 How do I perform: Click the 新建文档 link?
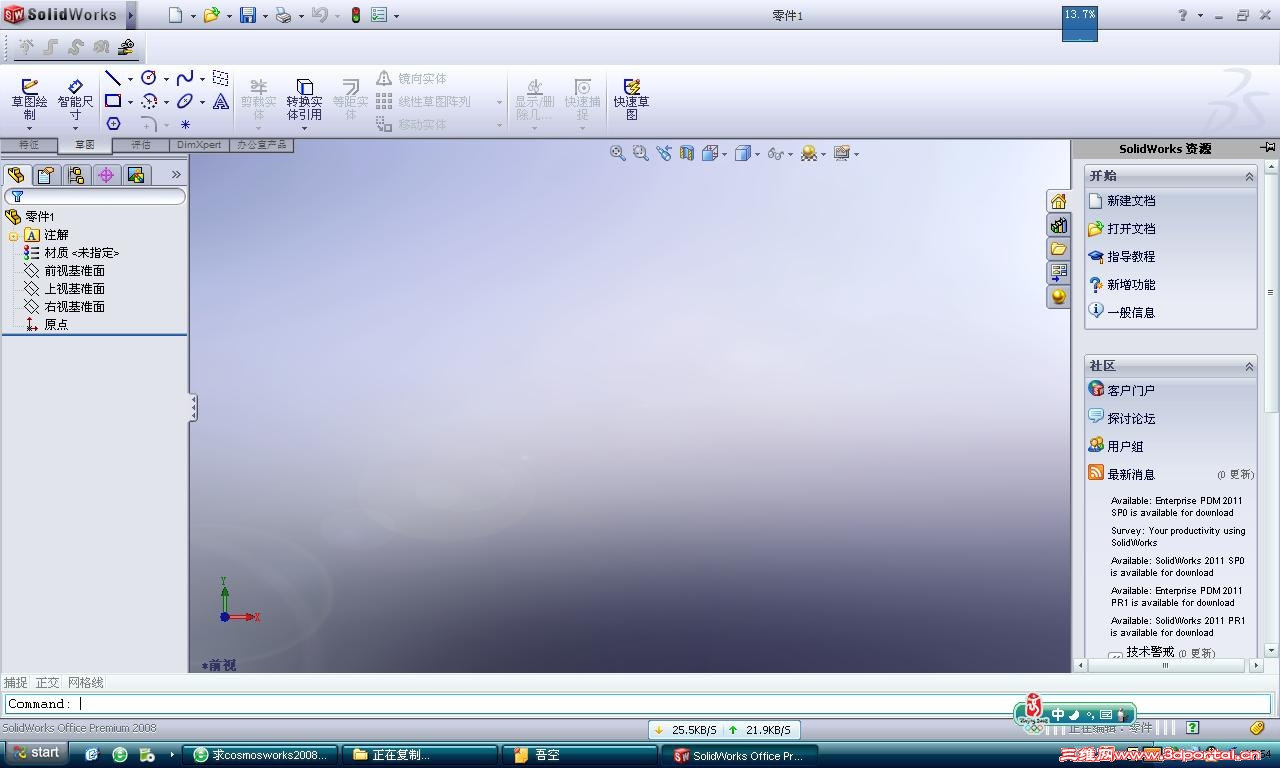point(1131,200)
